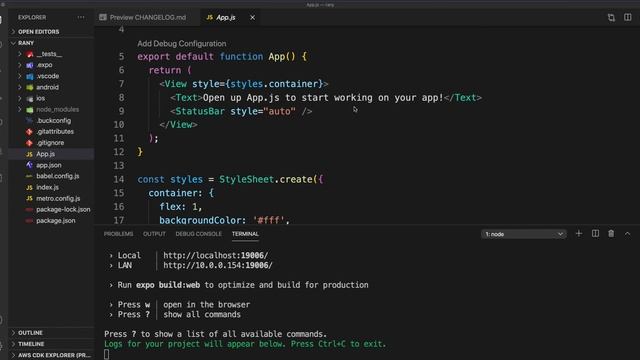Open app.json in the explorer
Viewport: 640px width, 360px height.
click(x=49, y=165)
